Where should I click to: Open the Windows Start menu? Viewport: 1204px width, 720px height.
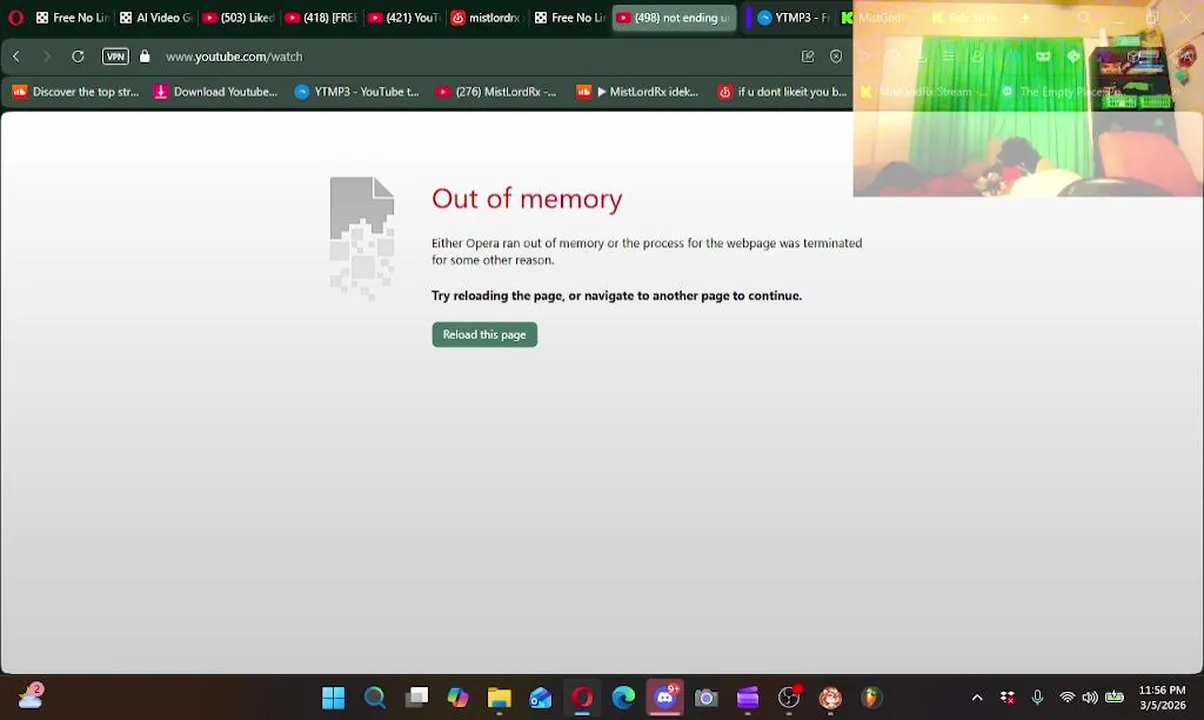(333, 697)
